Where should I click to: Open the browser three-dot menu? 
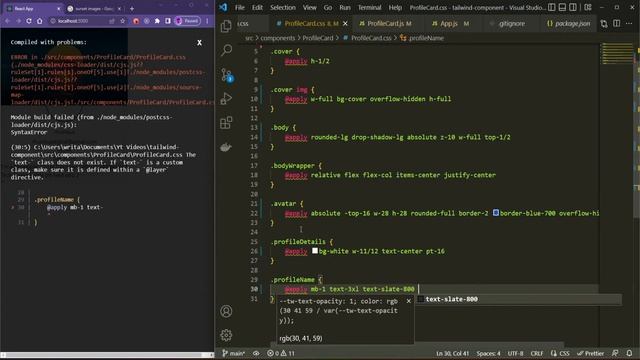point(207,21)
